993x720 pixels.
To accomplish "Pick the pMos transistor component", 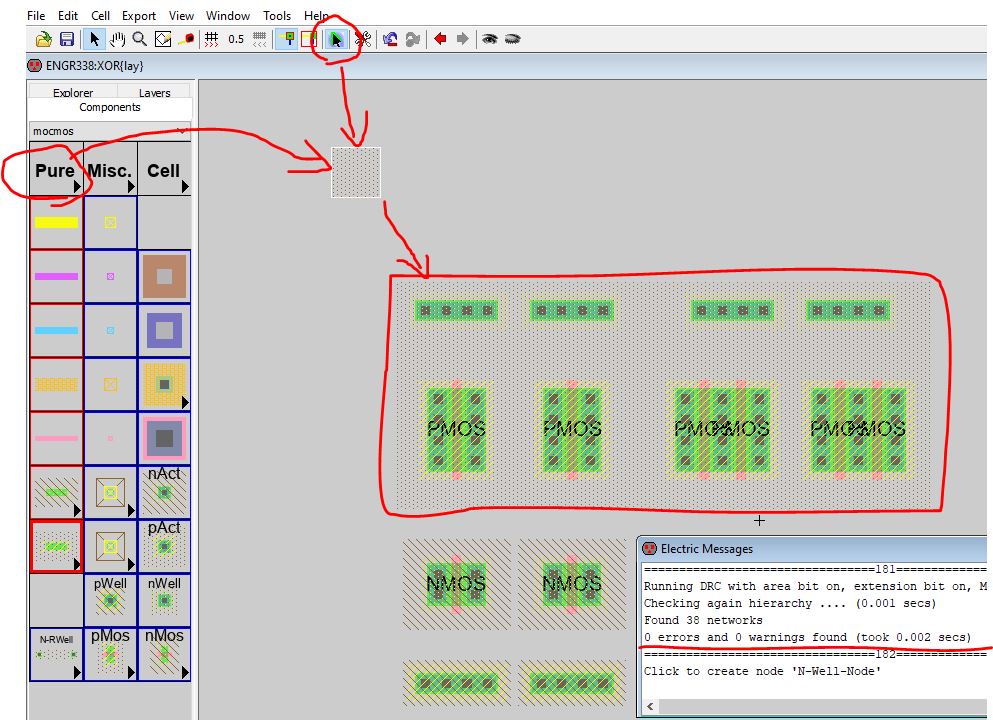I will point(110,654).
